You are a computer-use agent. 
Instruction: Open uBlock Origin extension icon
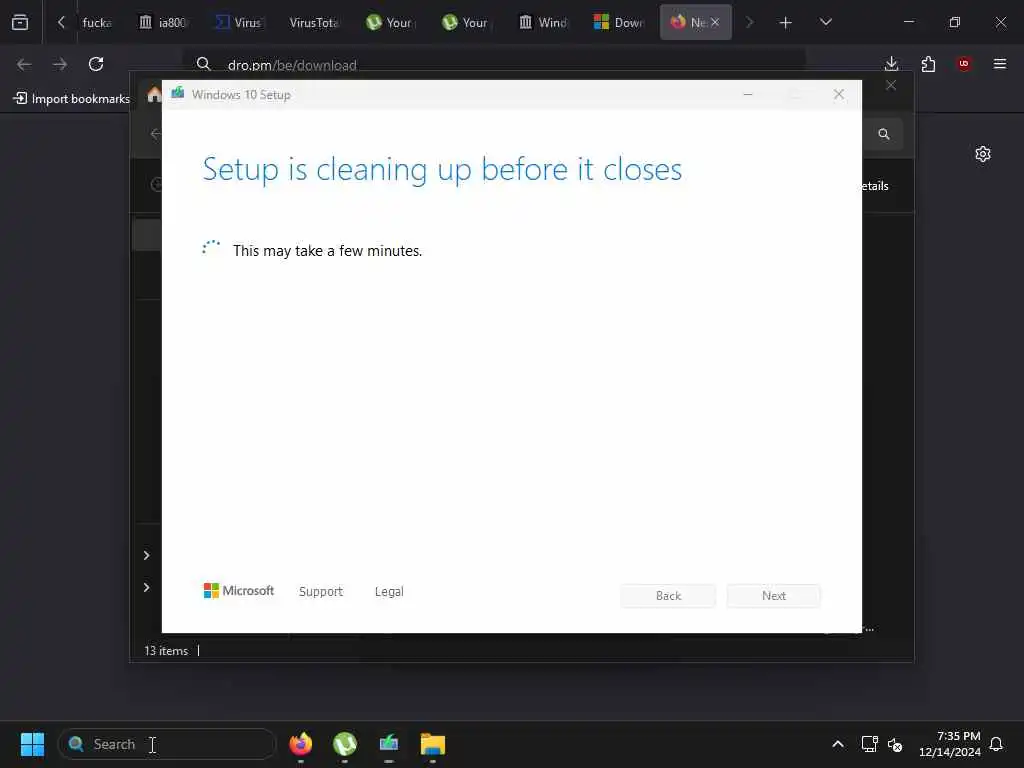coord(964,64)
